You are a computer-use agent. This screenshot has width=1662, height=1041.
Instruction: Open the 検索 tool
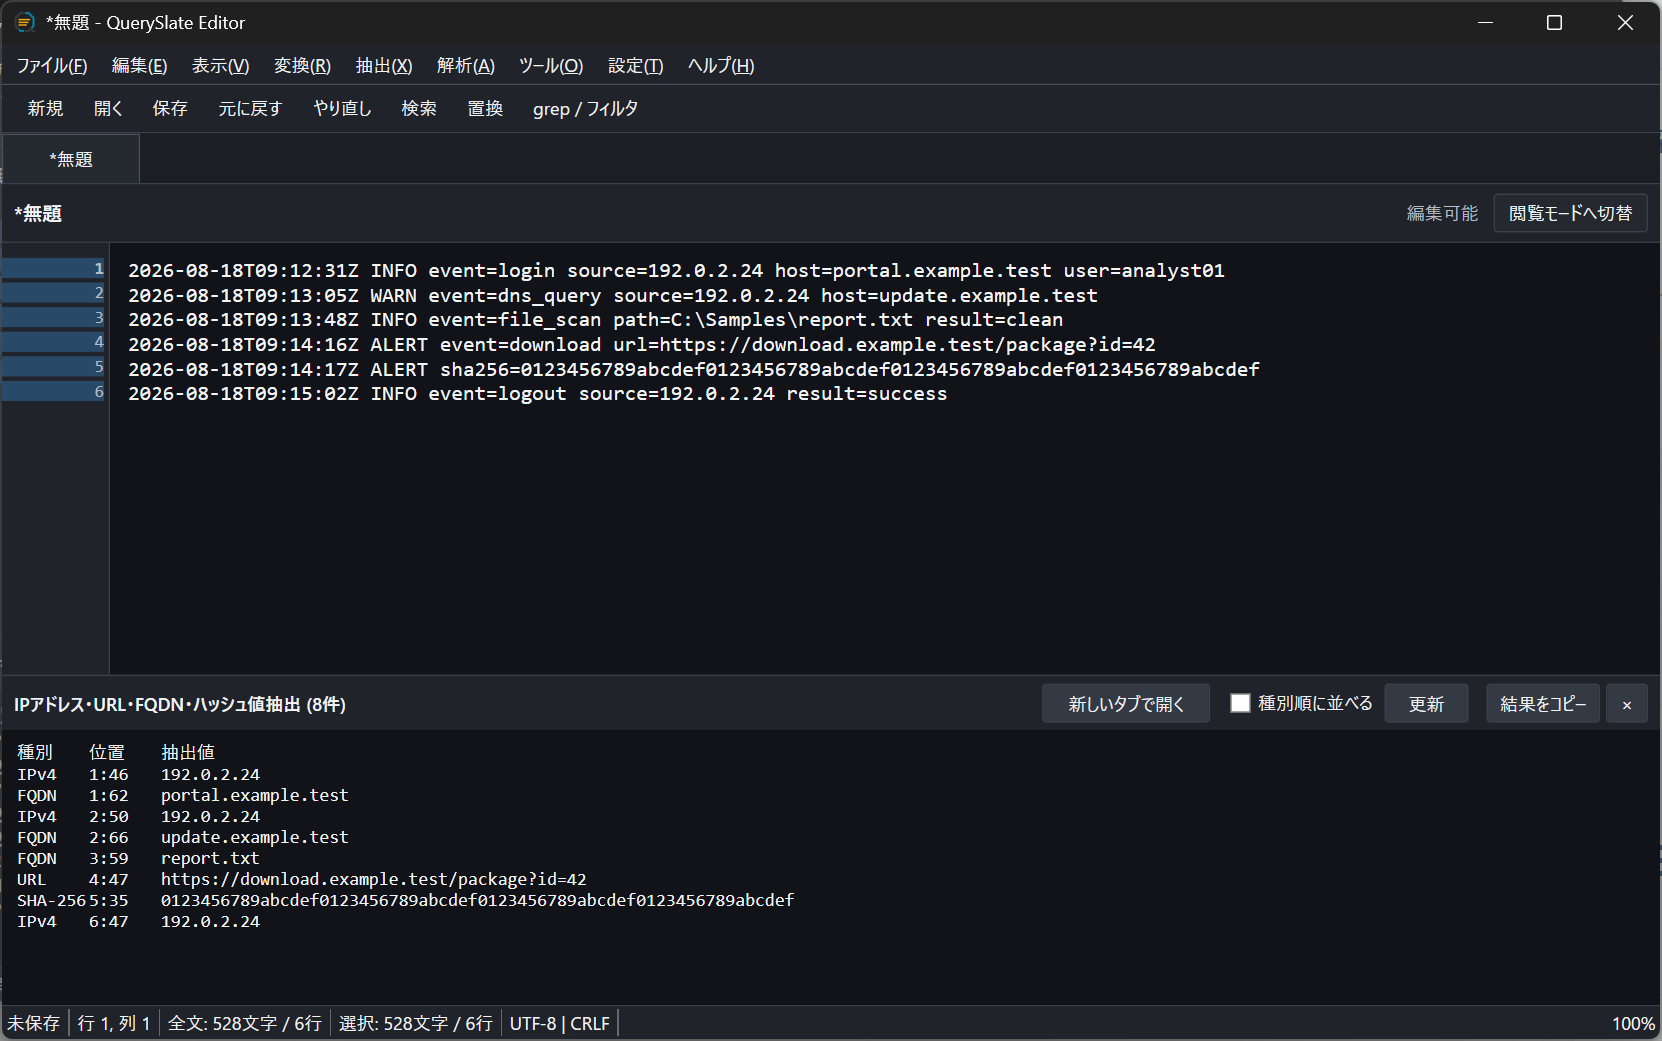pos(419,109)
